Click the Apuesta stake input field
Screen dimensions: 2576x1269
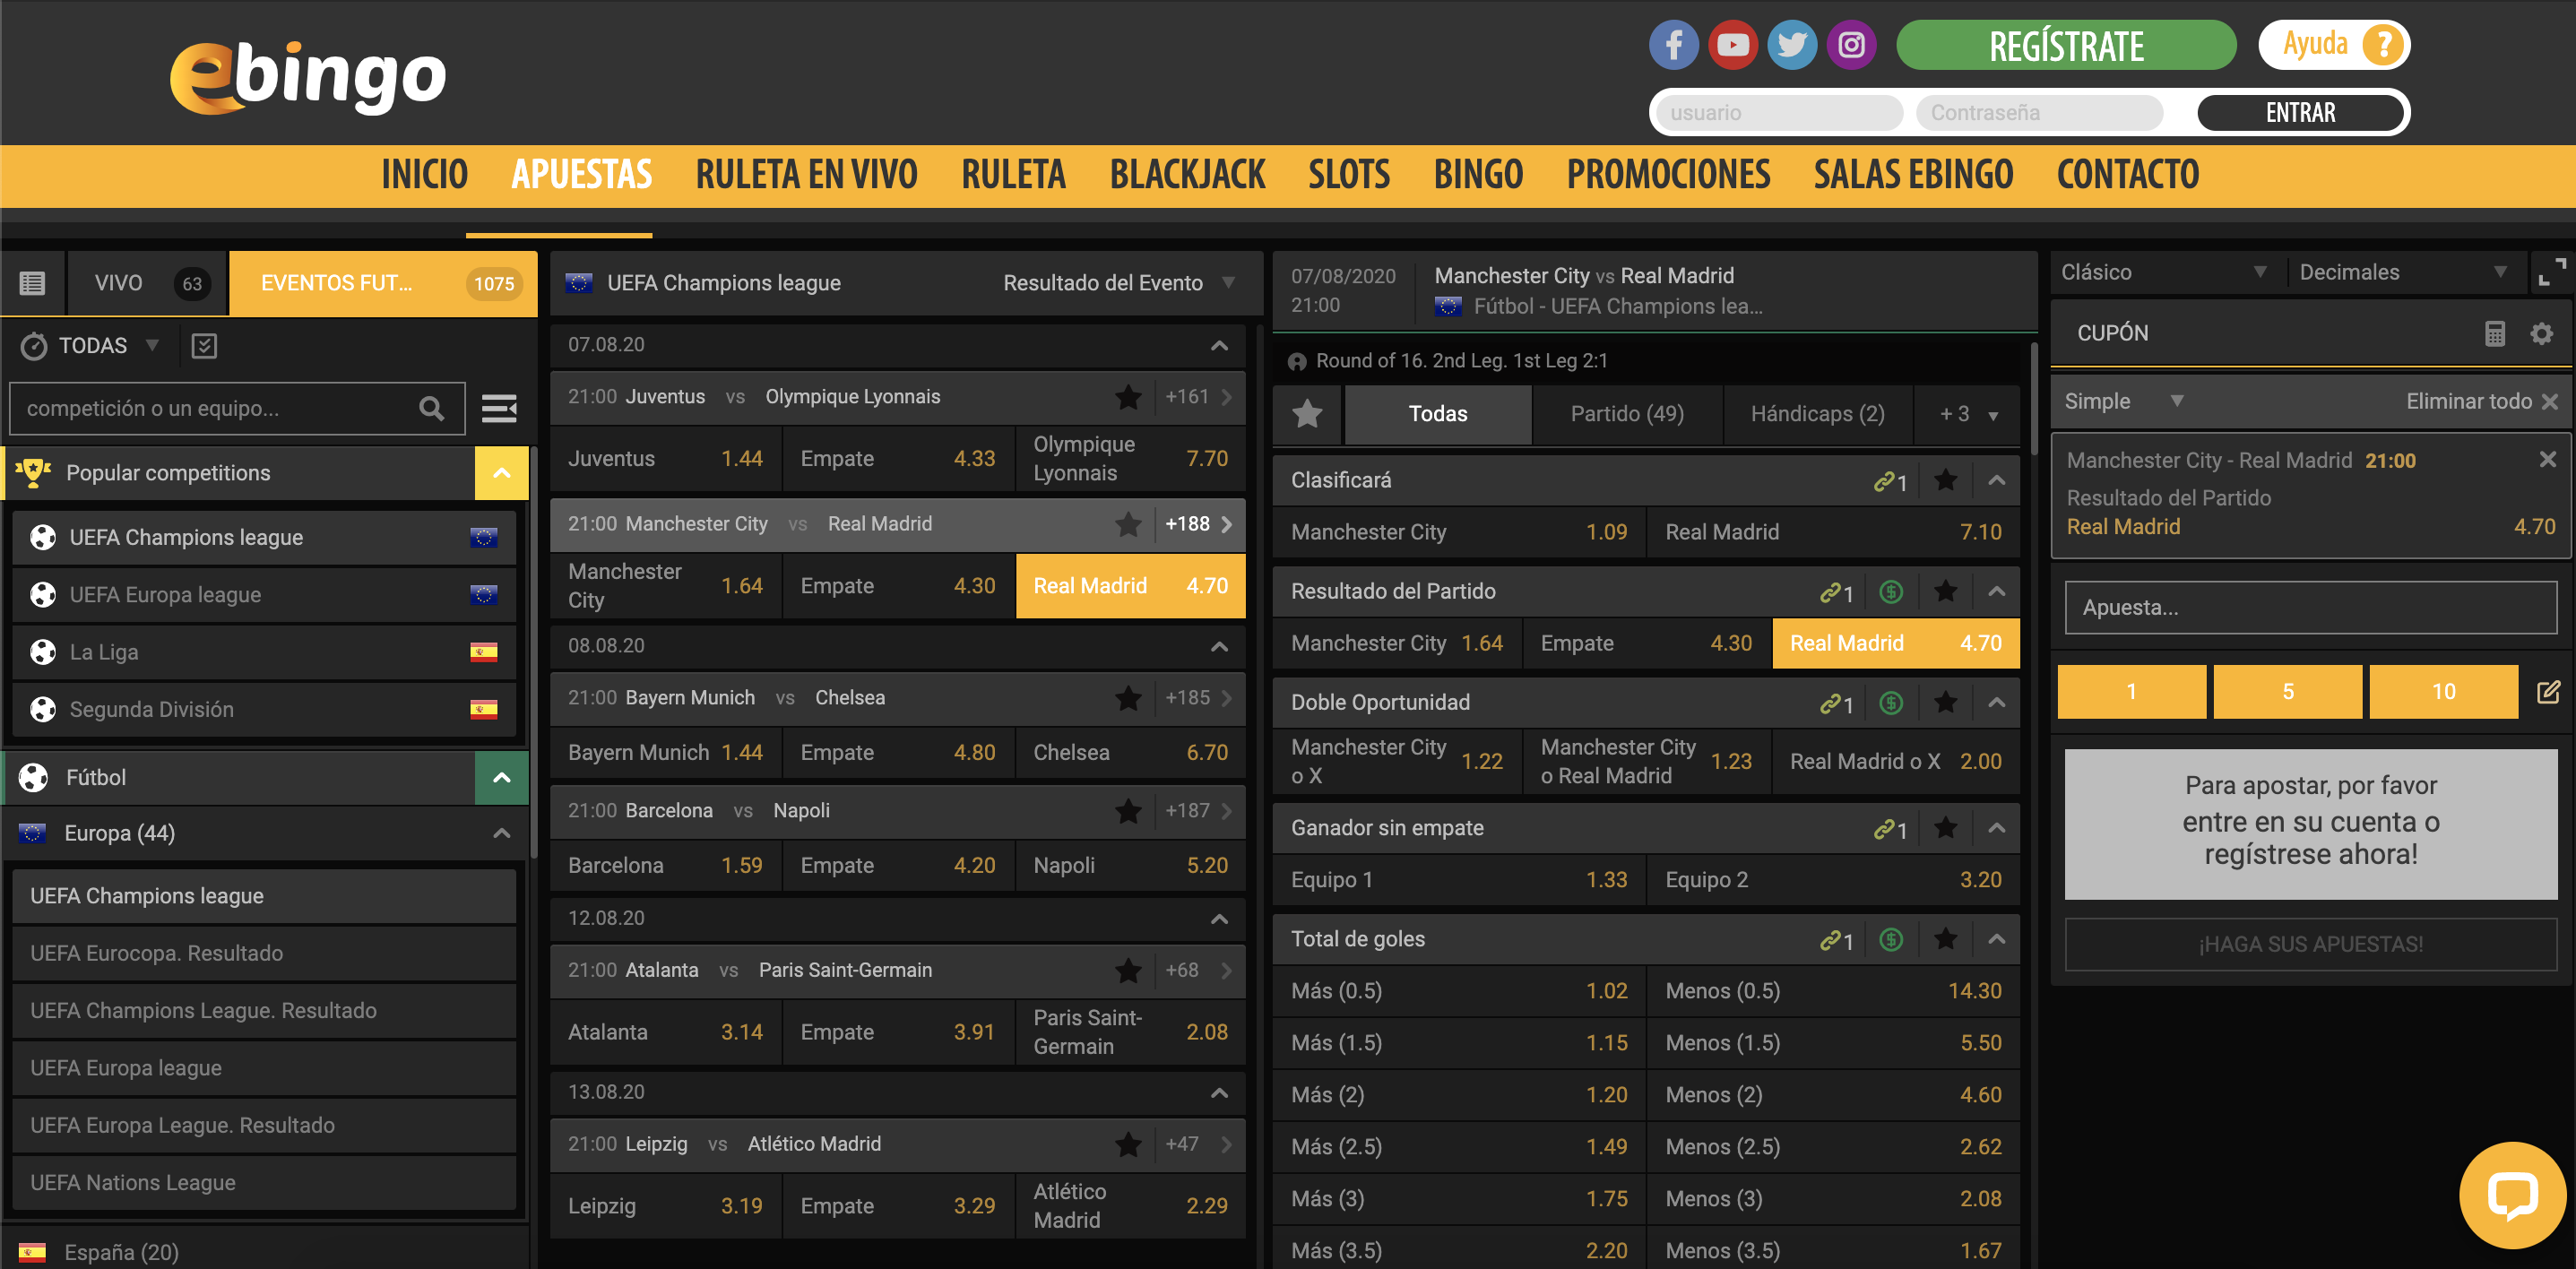[x=2310, y=607]
